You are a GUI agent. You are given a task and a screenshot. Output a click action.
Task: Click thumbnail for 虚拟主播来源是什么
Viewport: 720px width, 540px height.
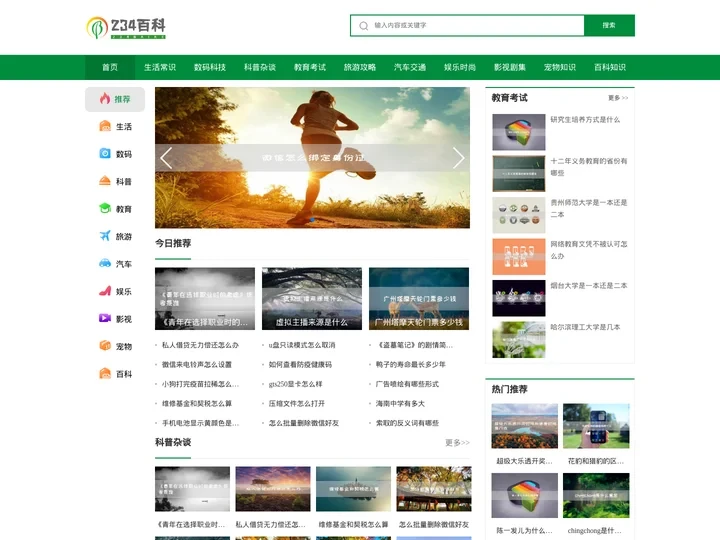[x=312, y=298]
